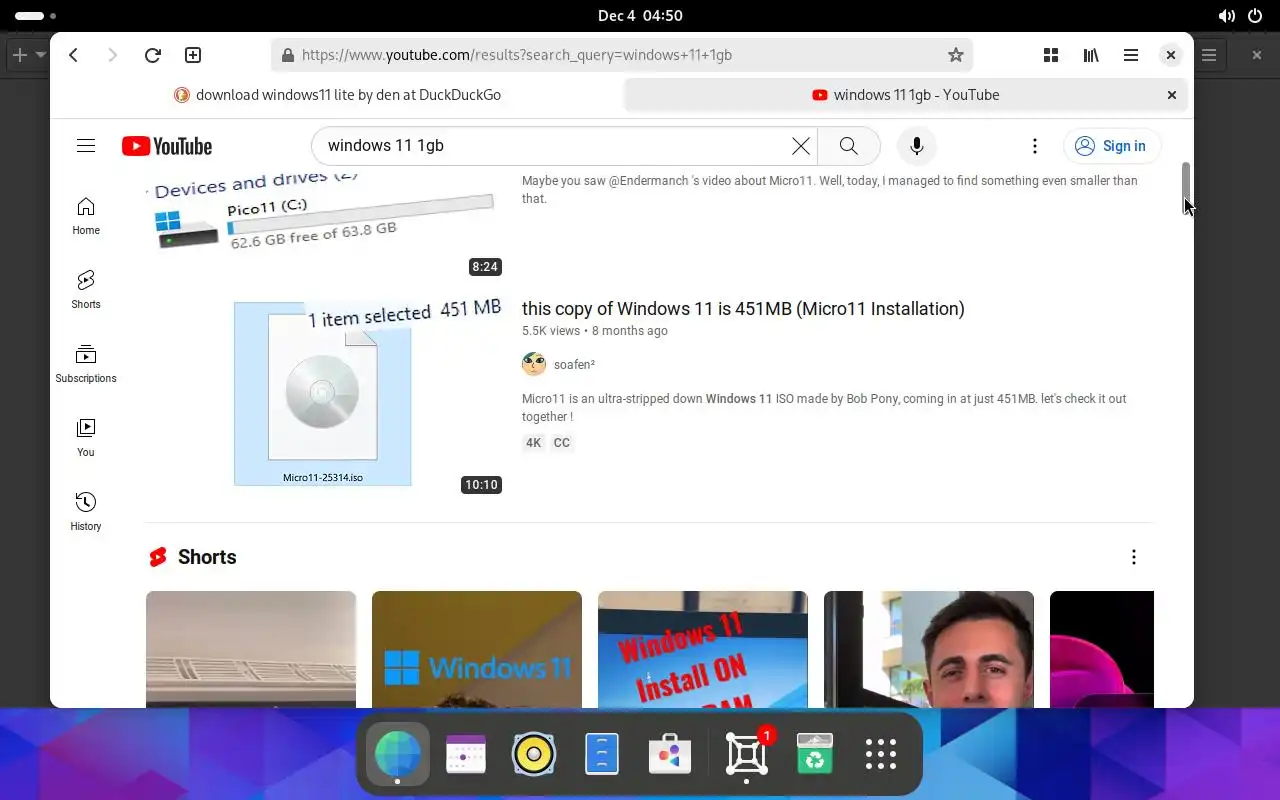Screen dimensions: 1280x800
Task: Close the YouTube tab
Action: (x=1172, y=95)
